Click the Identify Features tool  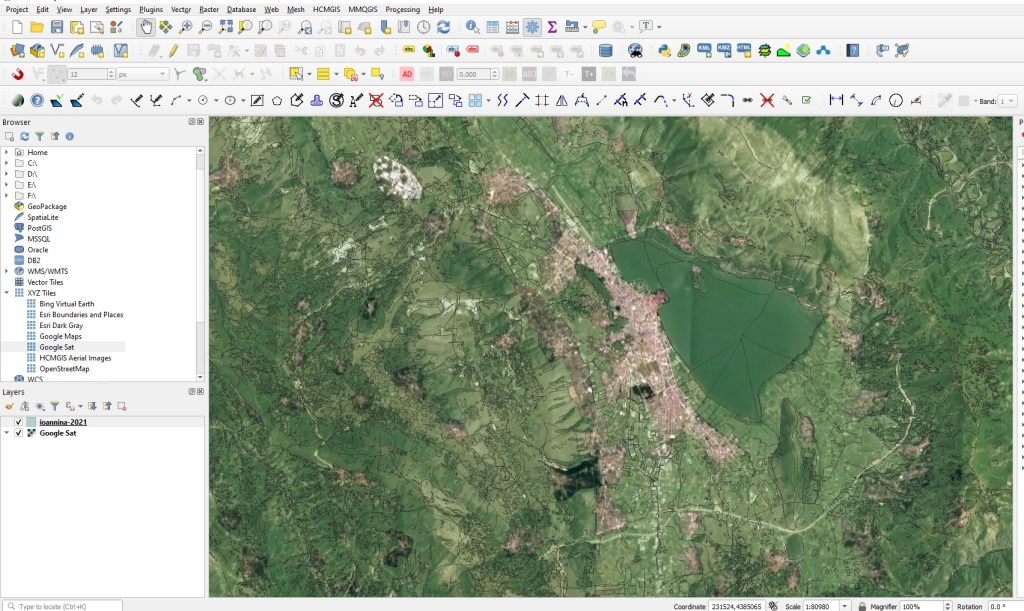(471, 27)
